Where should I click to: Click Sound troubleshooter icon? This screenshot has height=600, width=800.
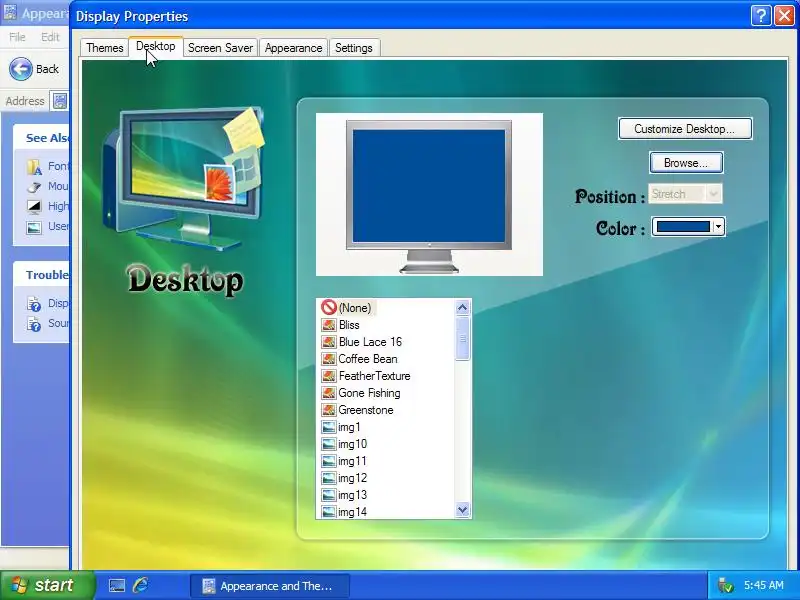[x=34, y=323]
